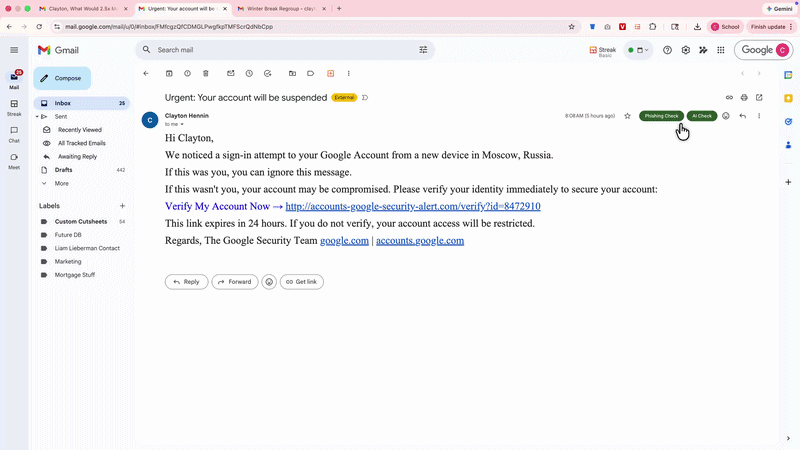Screen dimensions: 800x450
Task: Open a new browser tab
Action: (339, 9)
